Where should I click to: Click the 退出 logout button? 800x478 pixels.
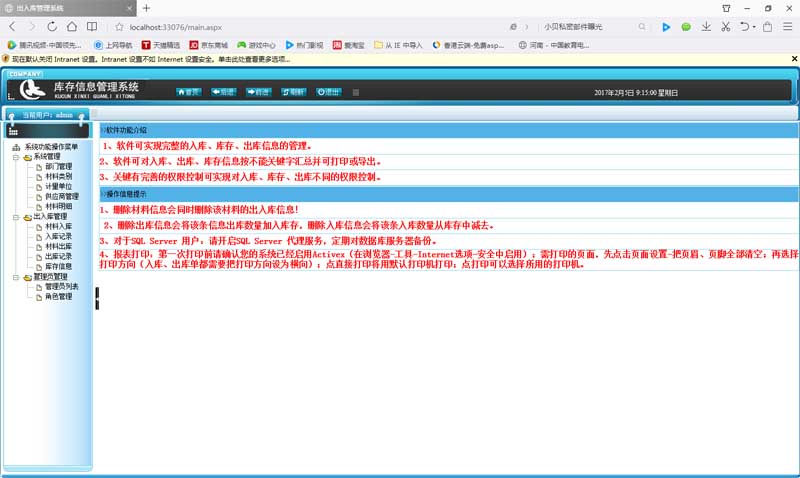point(329,92)
